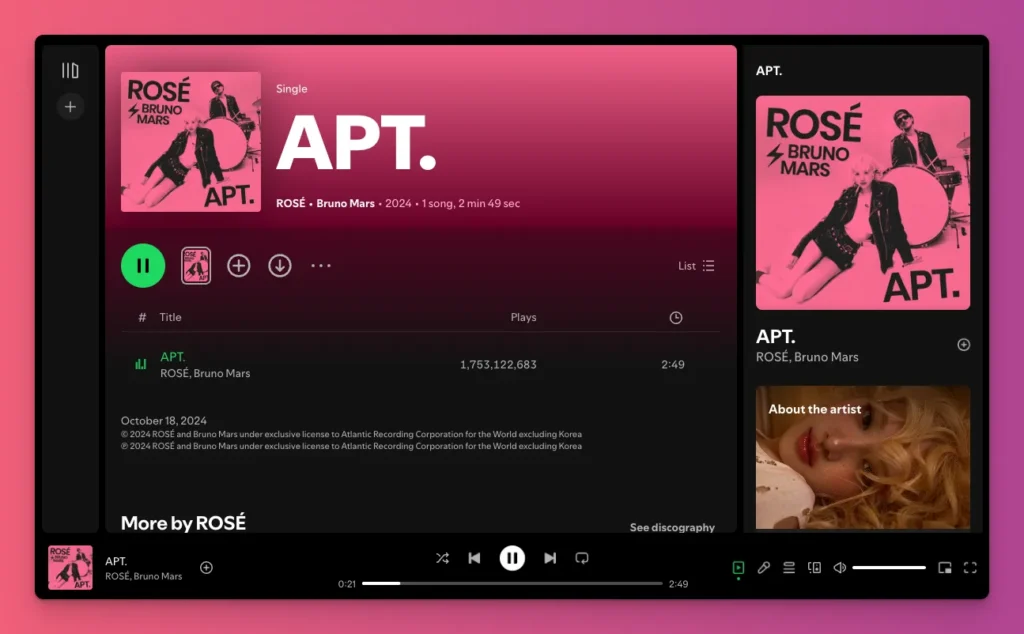Skip to previous track
Viewport: 1024px width, 634px height.
[475, 558]
